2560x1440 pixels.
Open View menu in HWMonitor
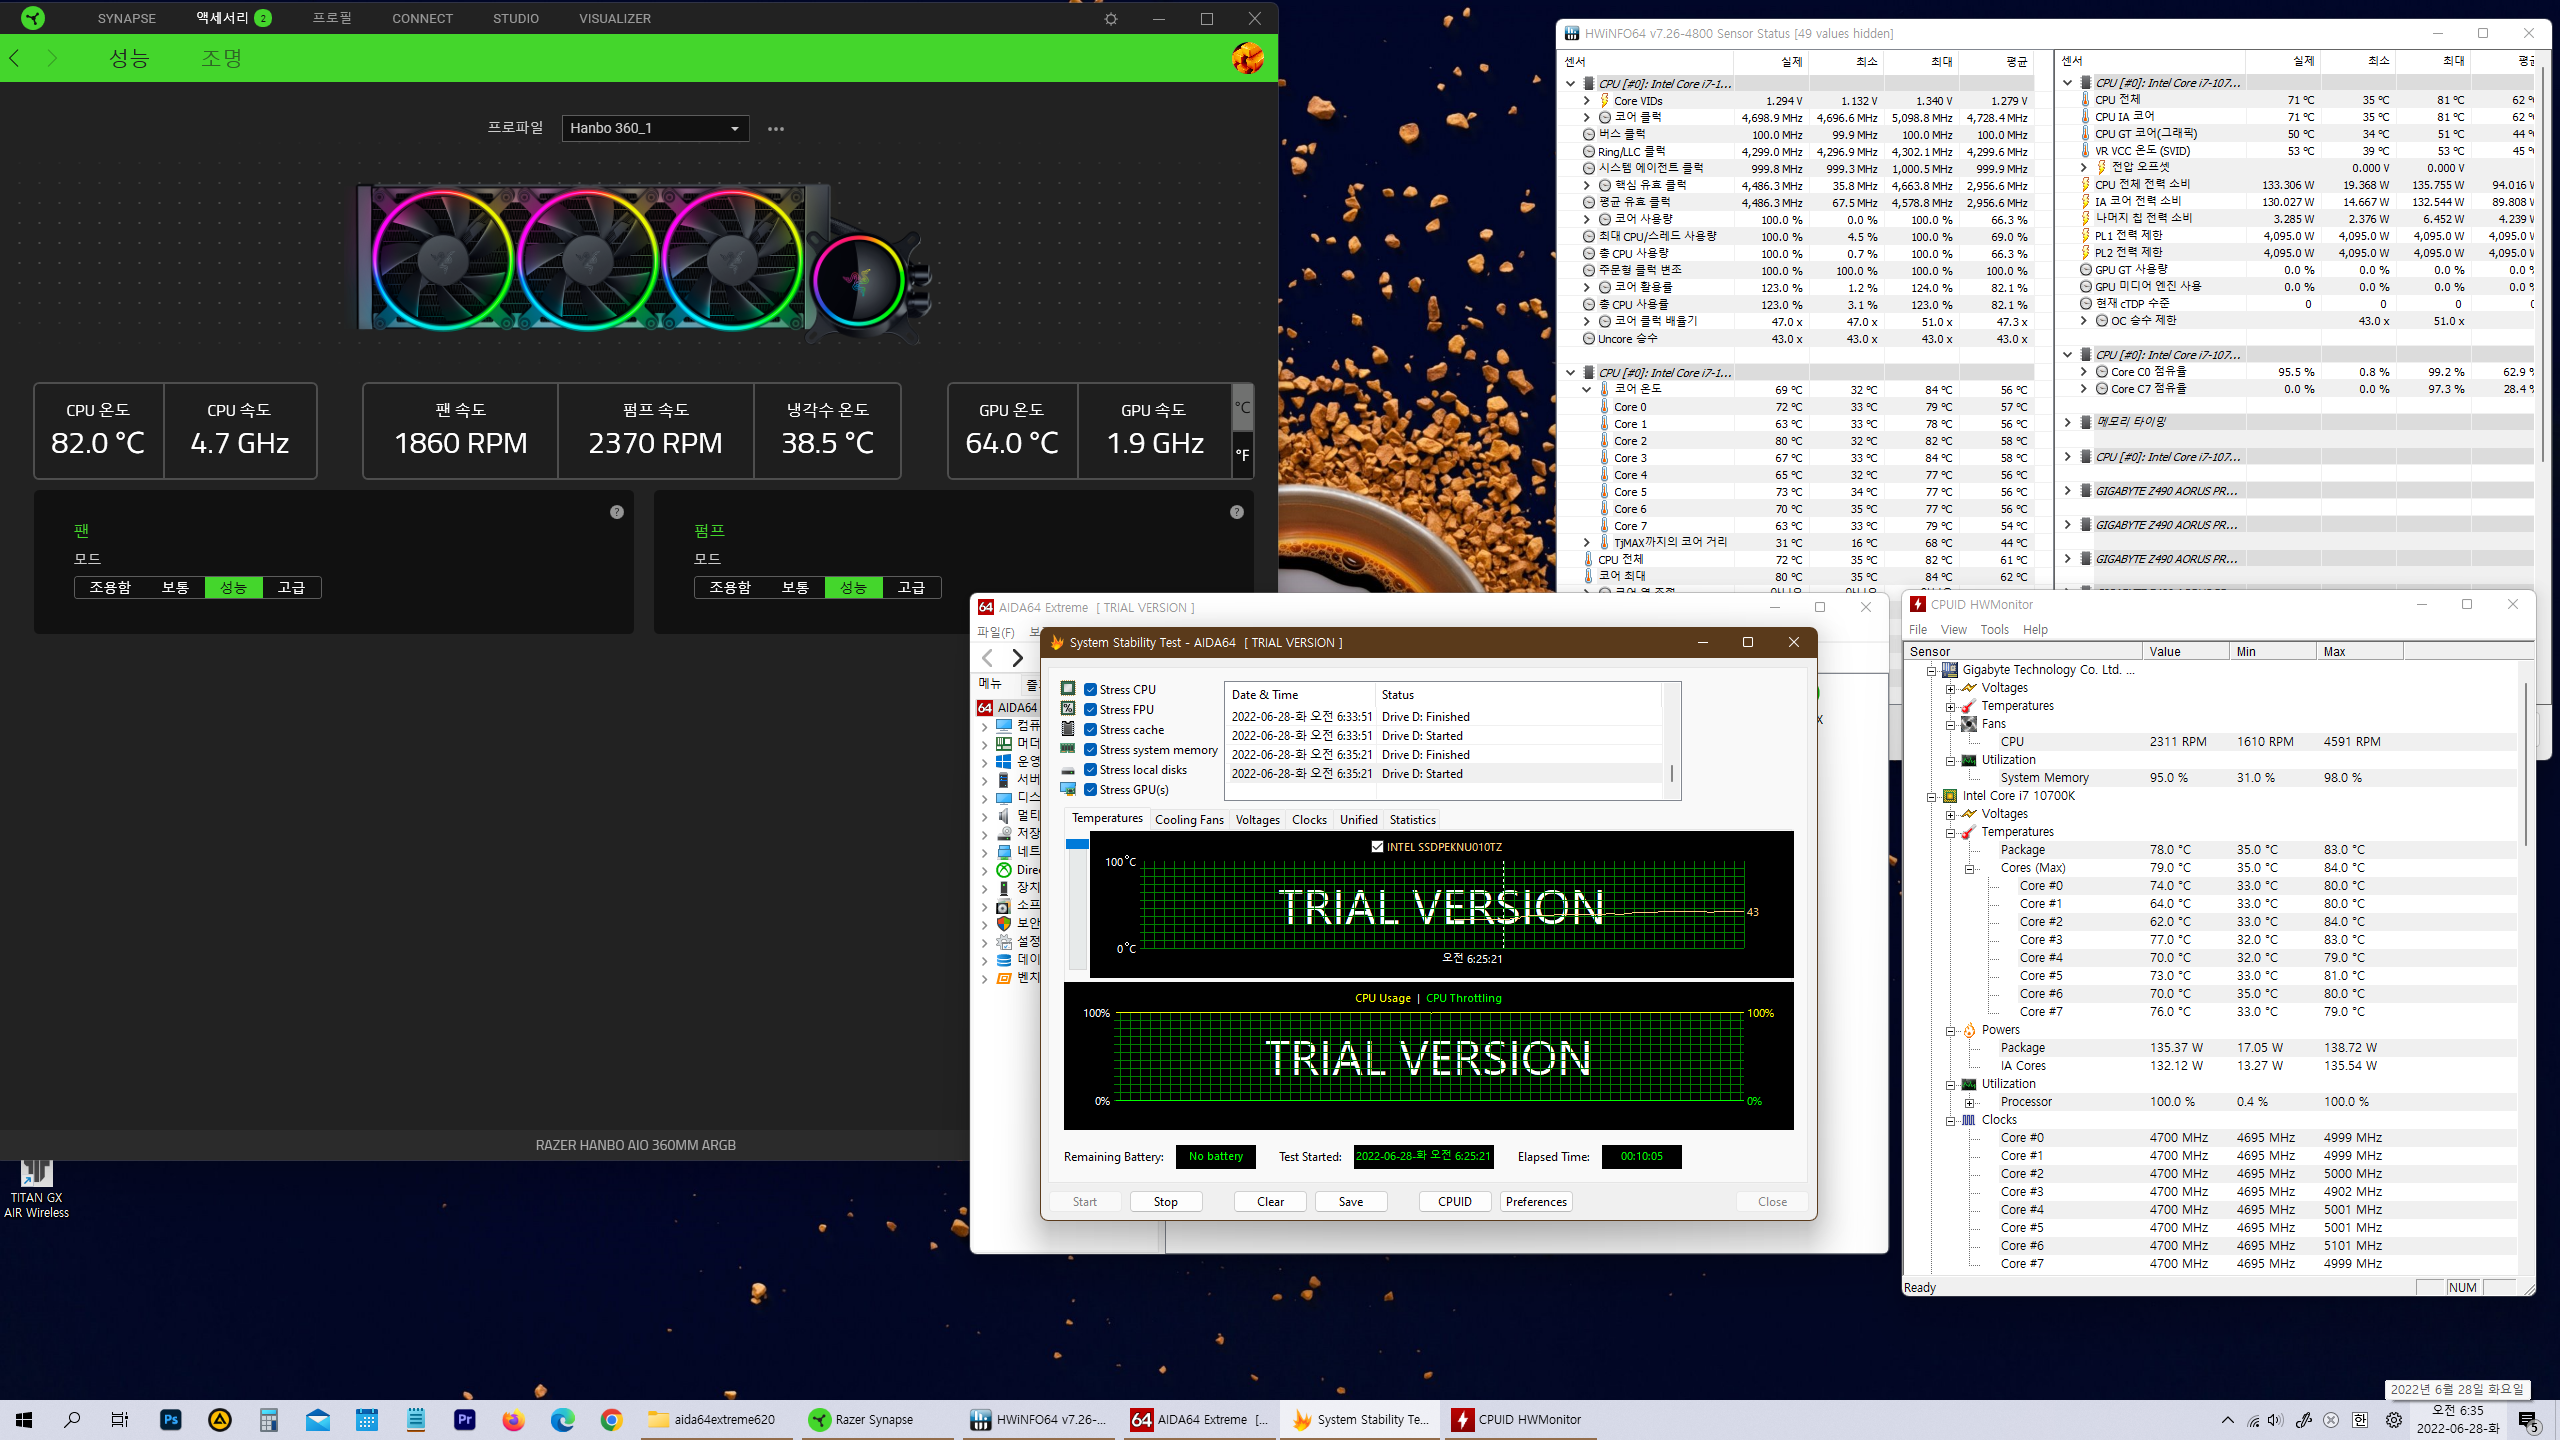pos(1953,630)
